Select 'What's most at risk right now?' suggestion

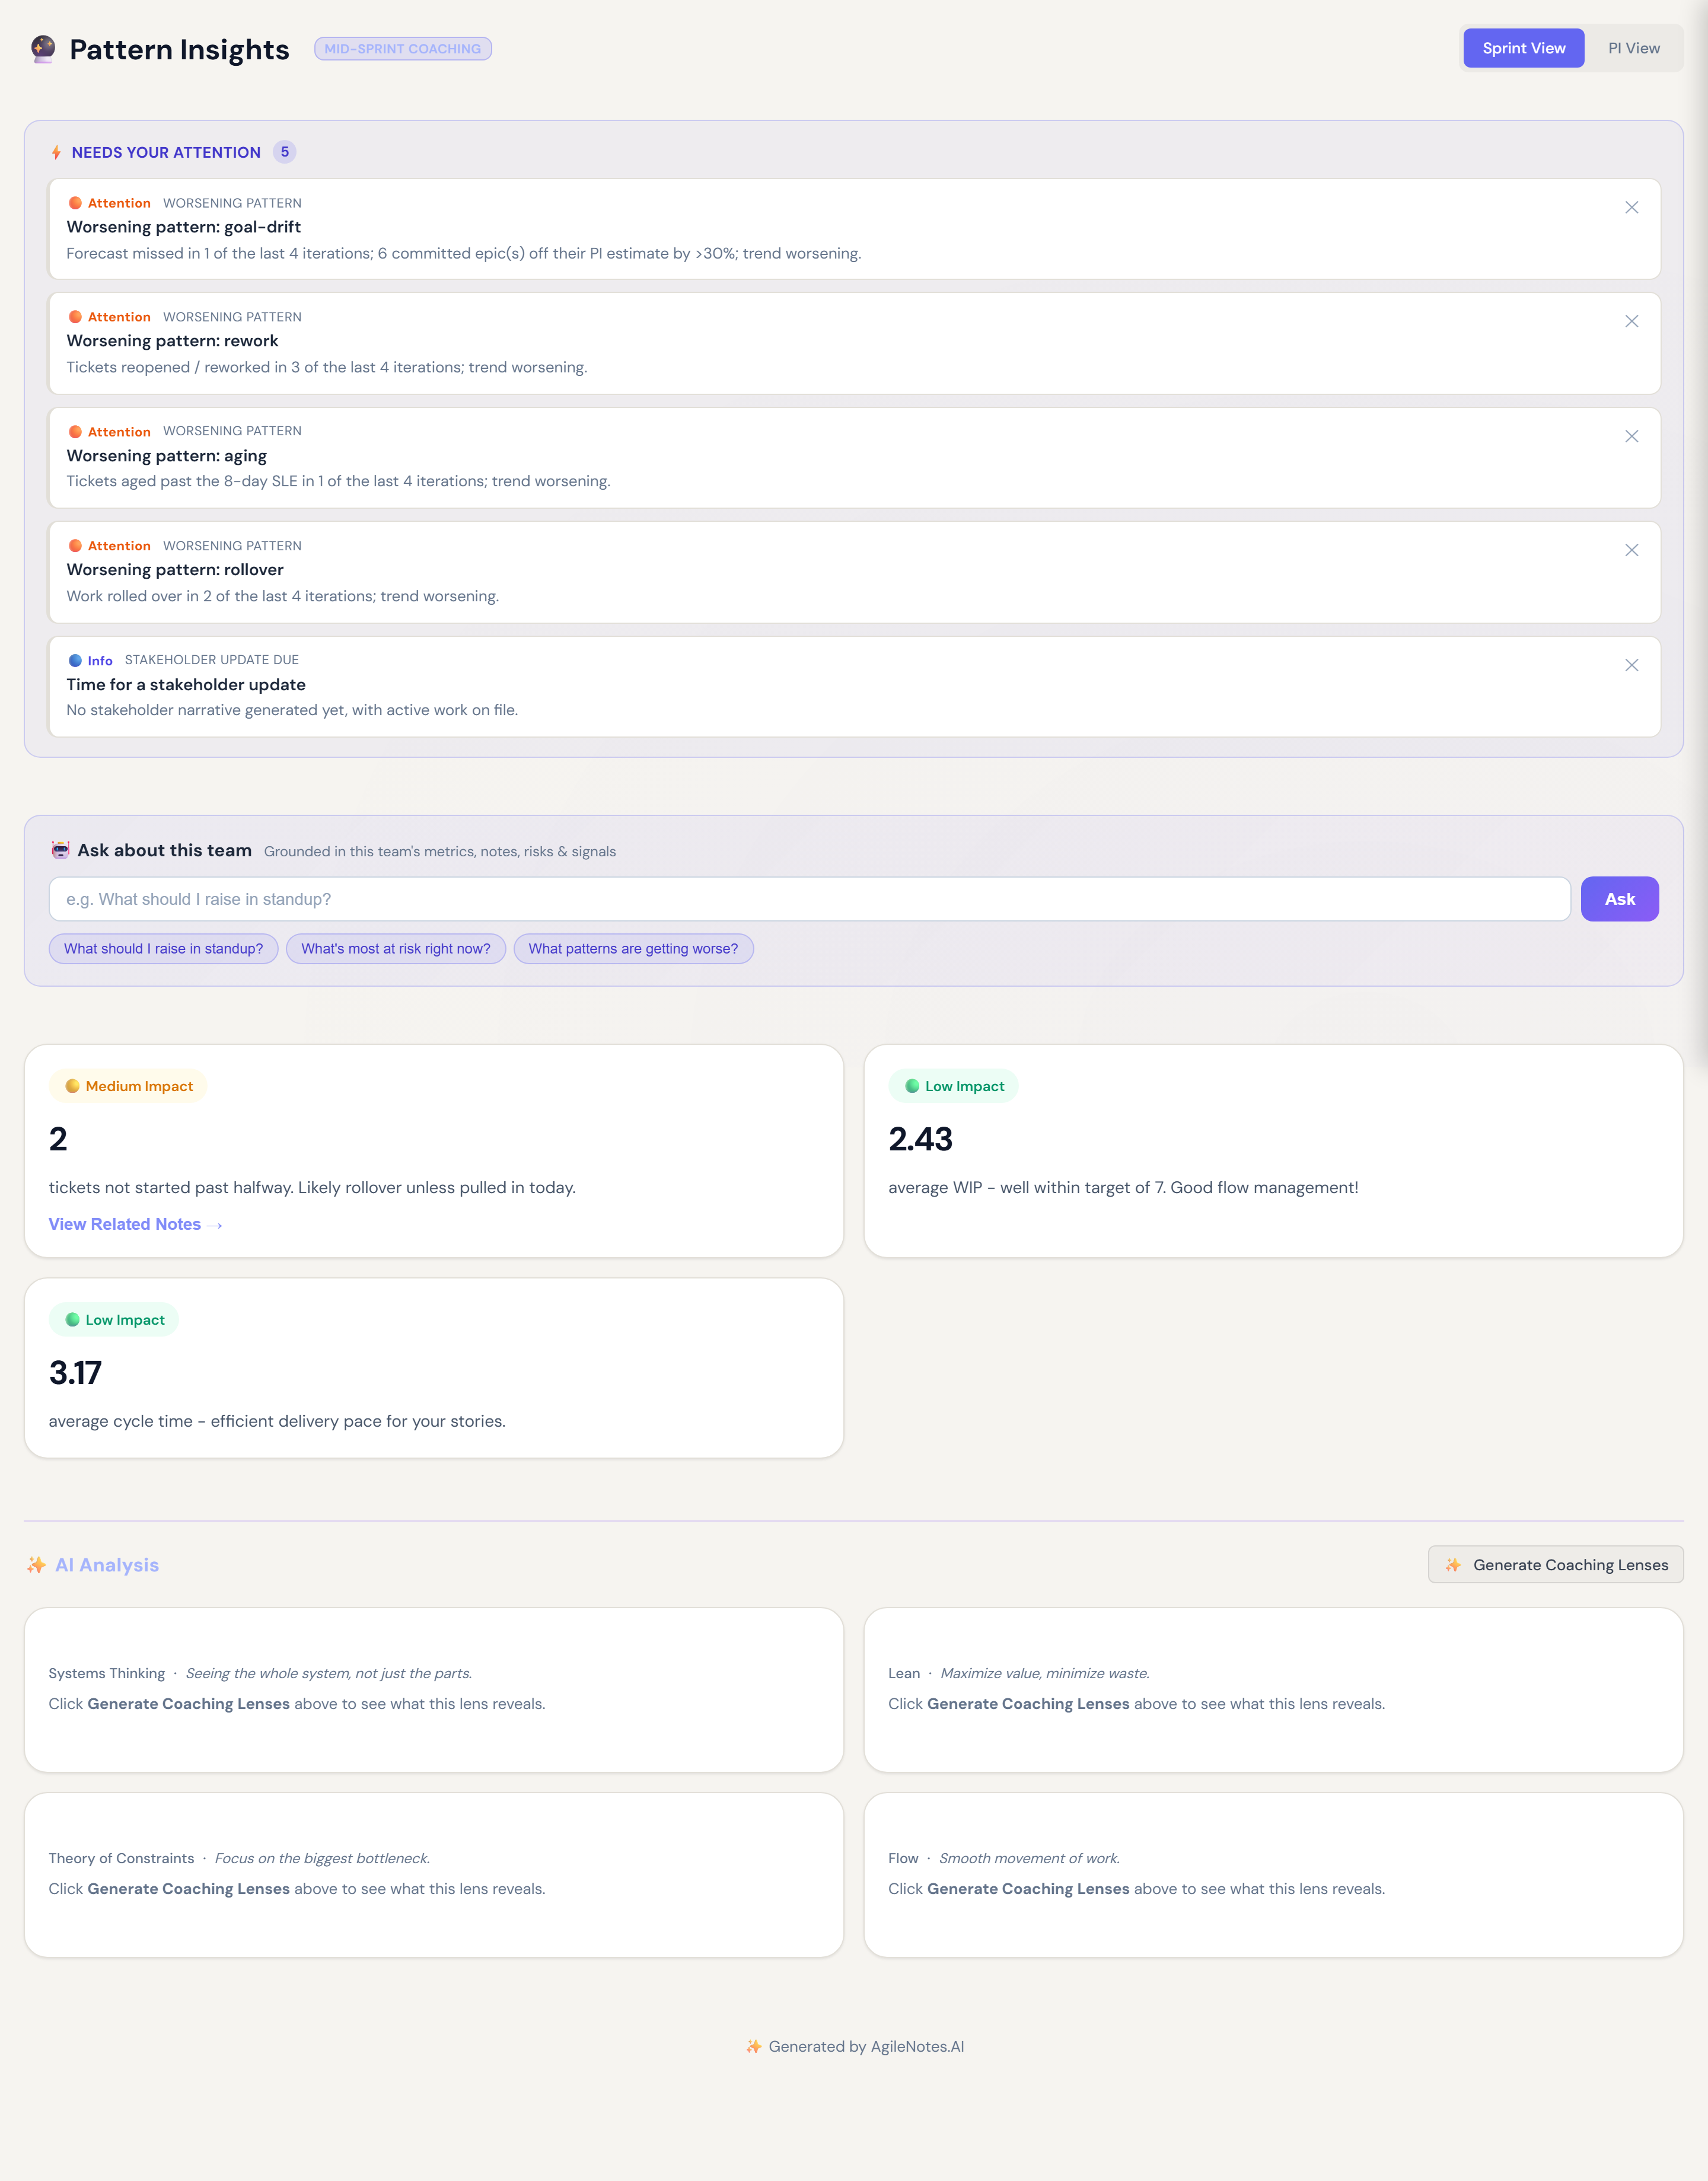pos(395,949)
